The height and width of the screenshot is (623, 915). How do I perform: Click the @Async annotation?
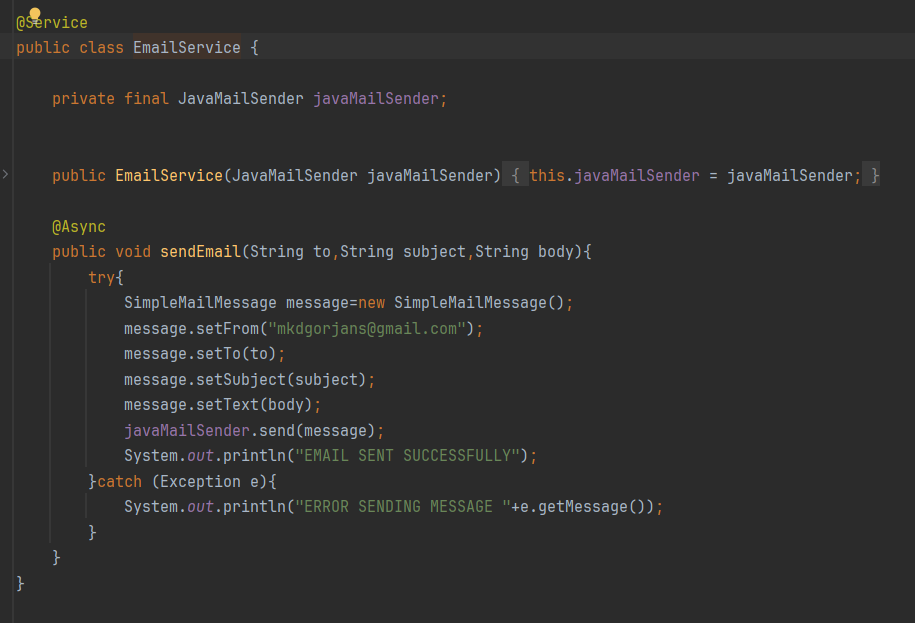pos(79,227)
